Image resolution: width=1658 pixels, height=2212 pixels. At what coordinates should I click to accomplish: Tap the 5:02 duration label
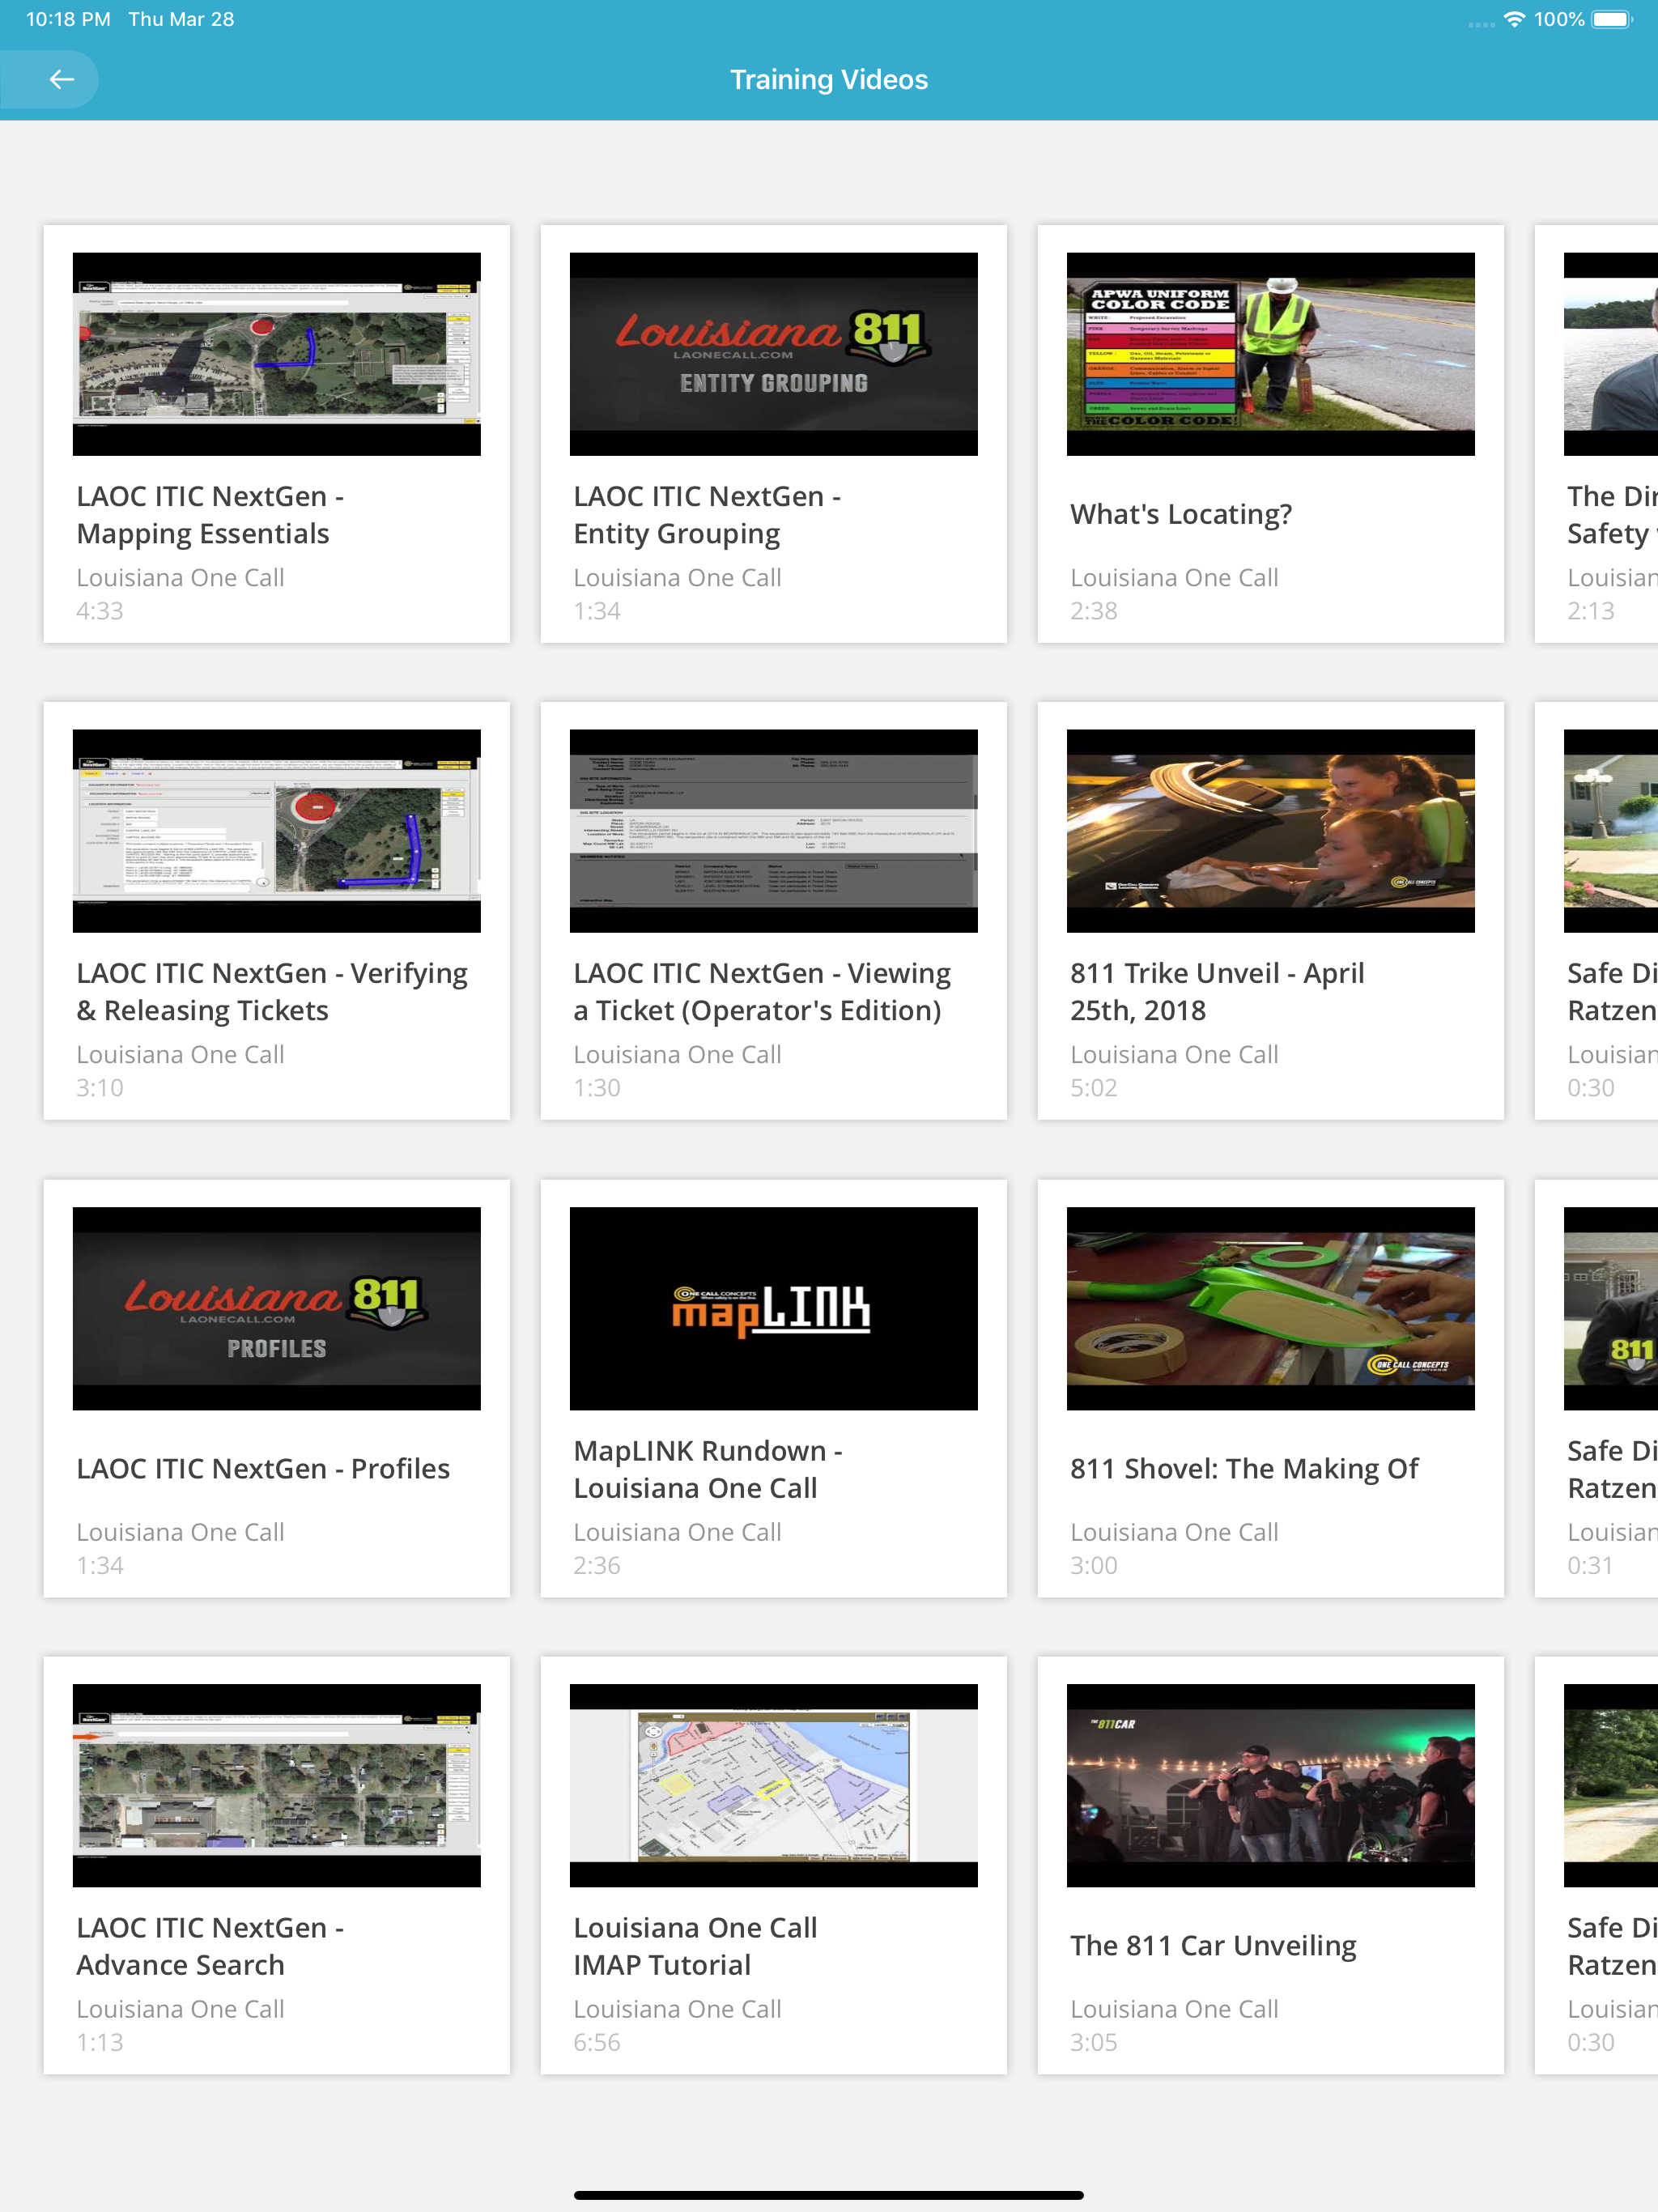click(1094, 1088)
